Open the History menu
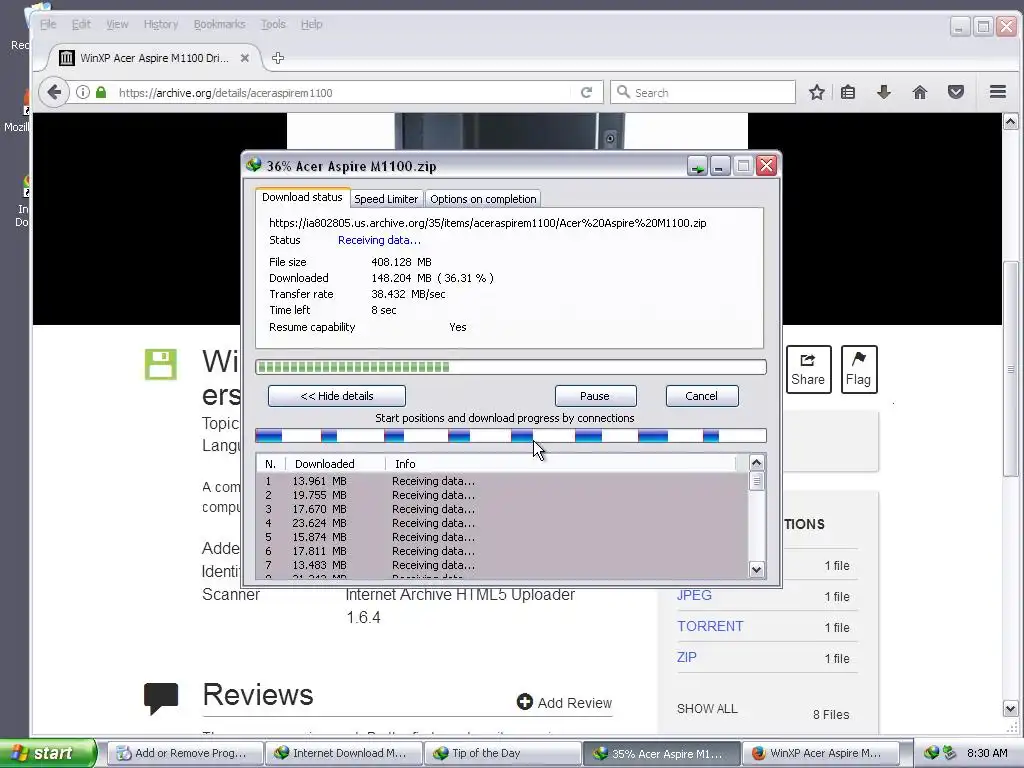 161,24
